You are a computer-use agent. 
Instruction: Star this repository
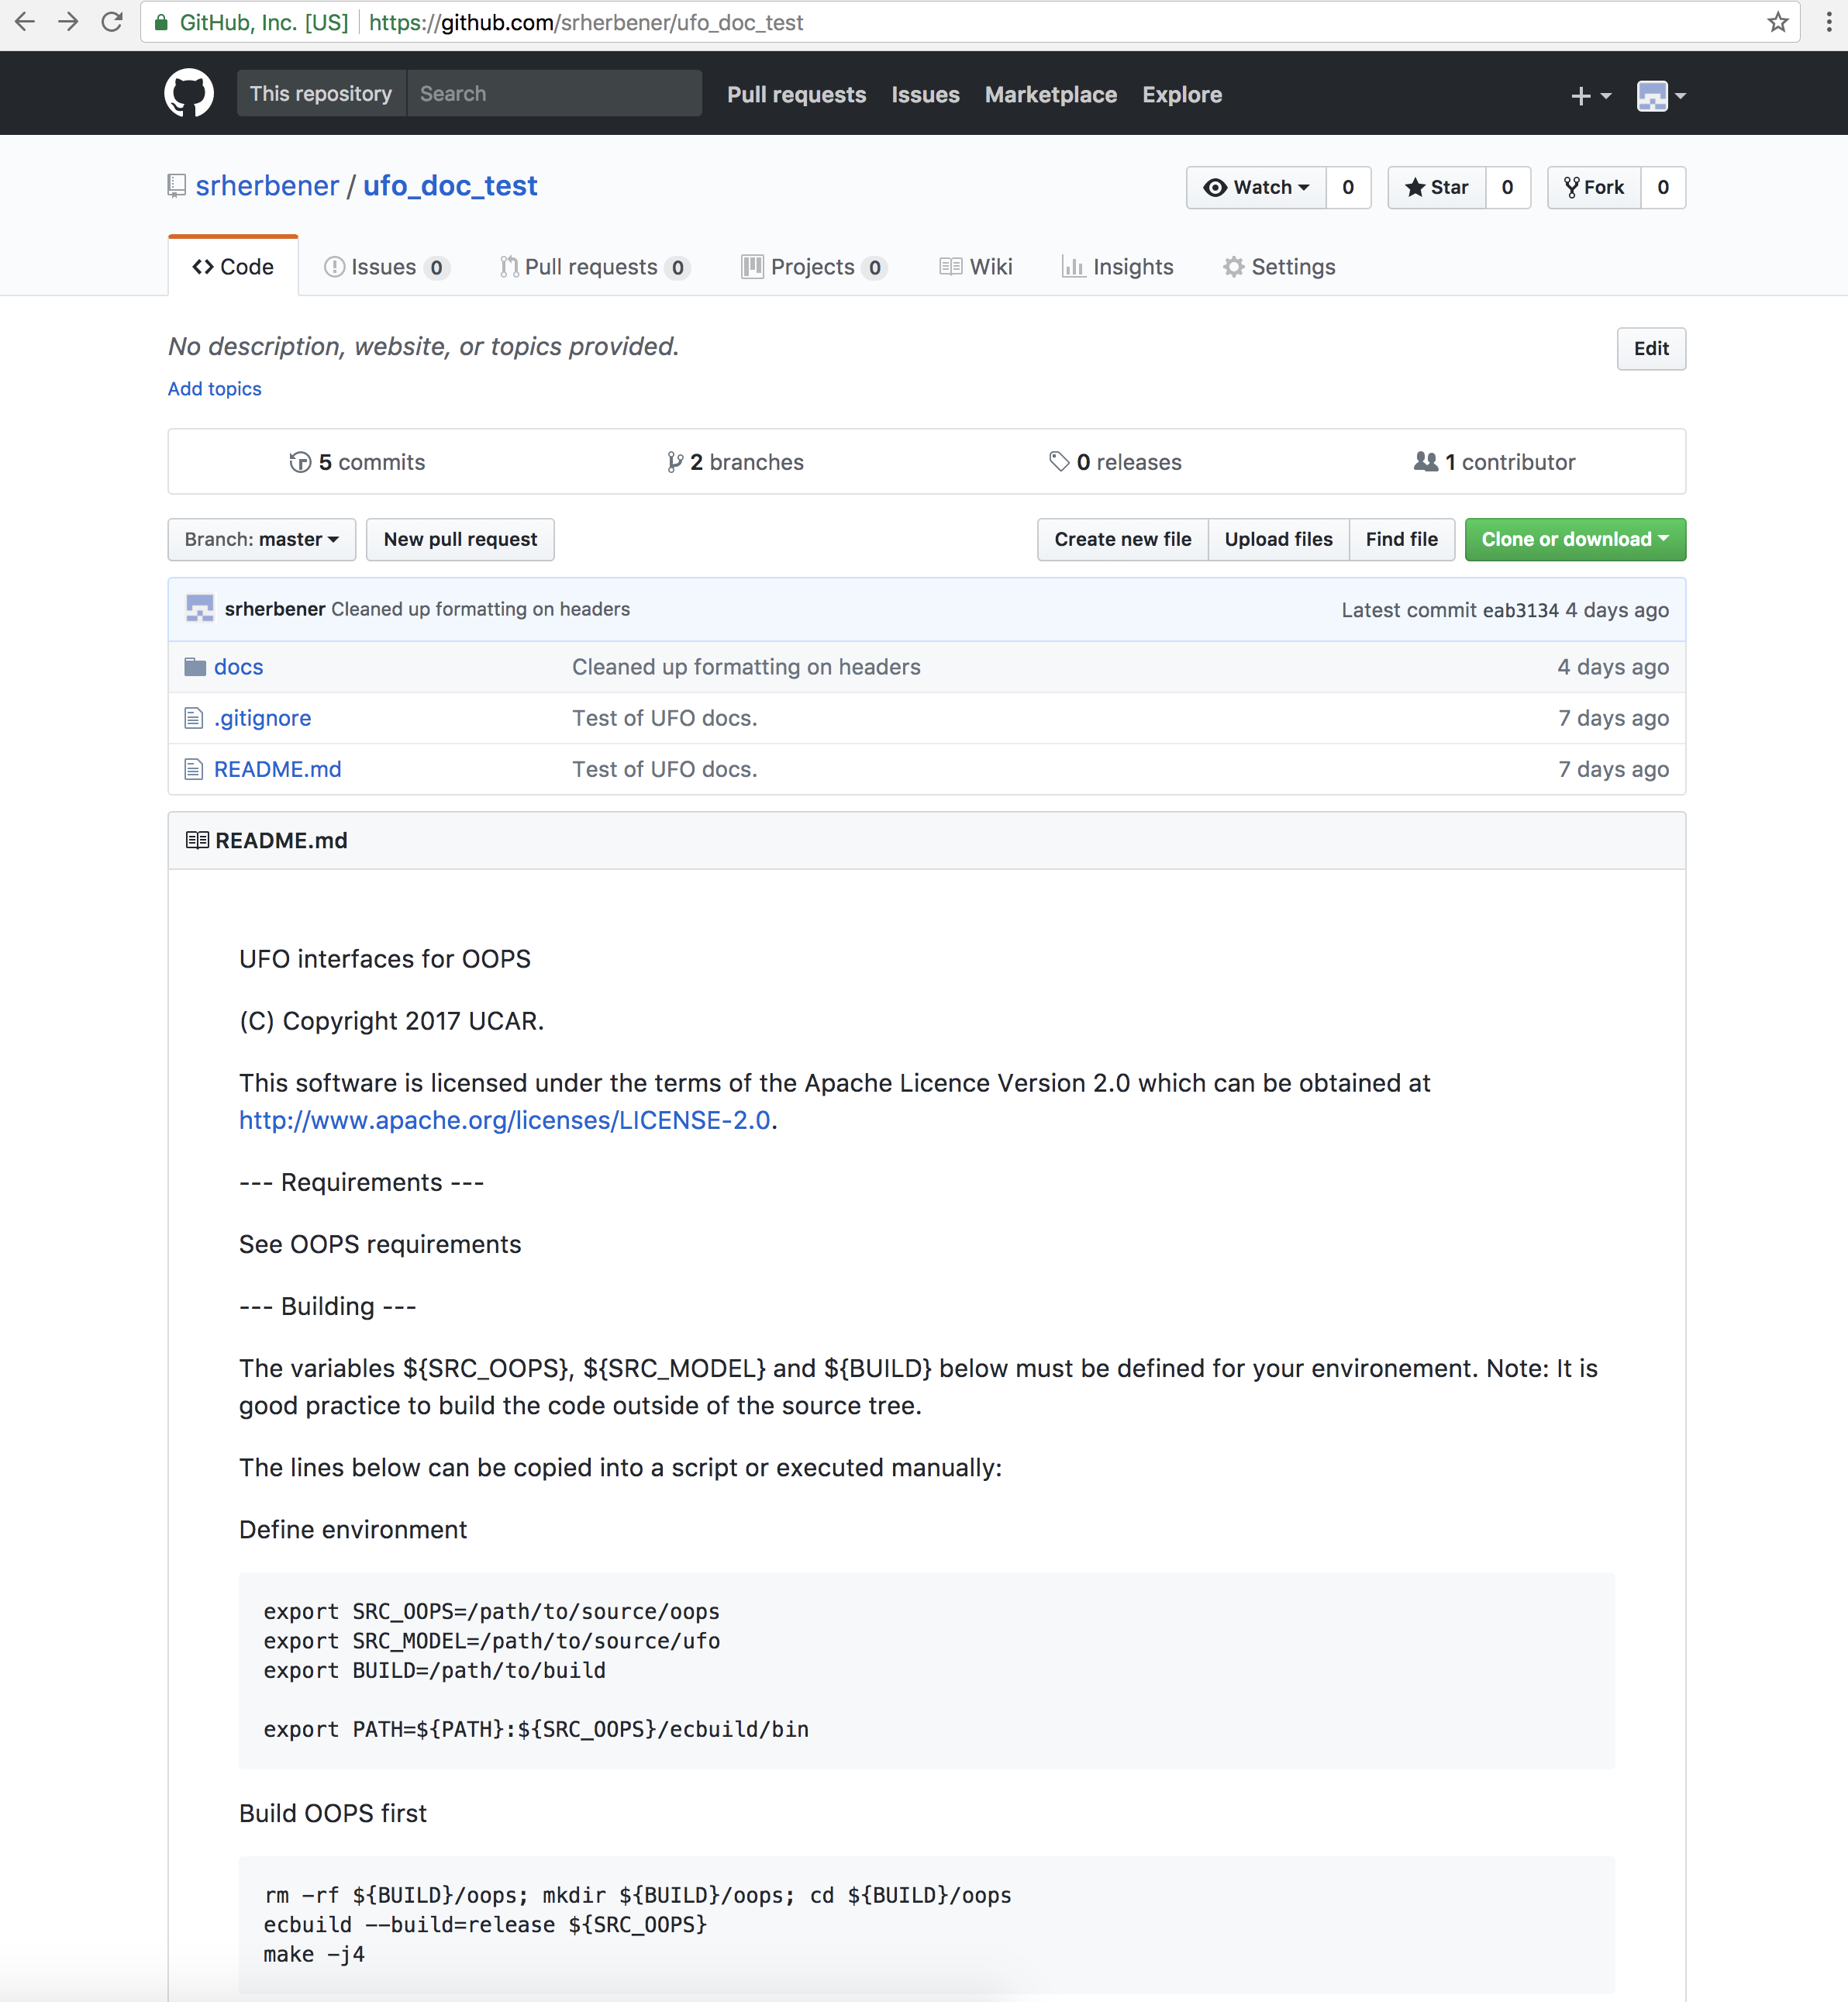(1436, 187)
